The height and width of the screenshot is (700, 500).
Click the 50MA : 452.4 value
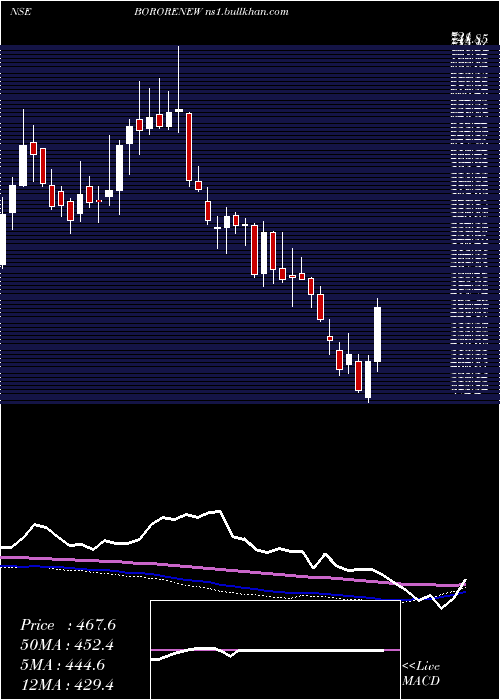[67, 645]
